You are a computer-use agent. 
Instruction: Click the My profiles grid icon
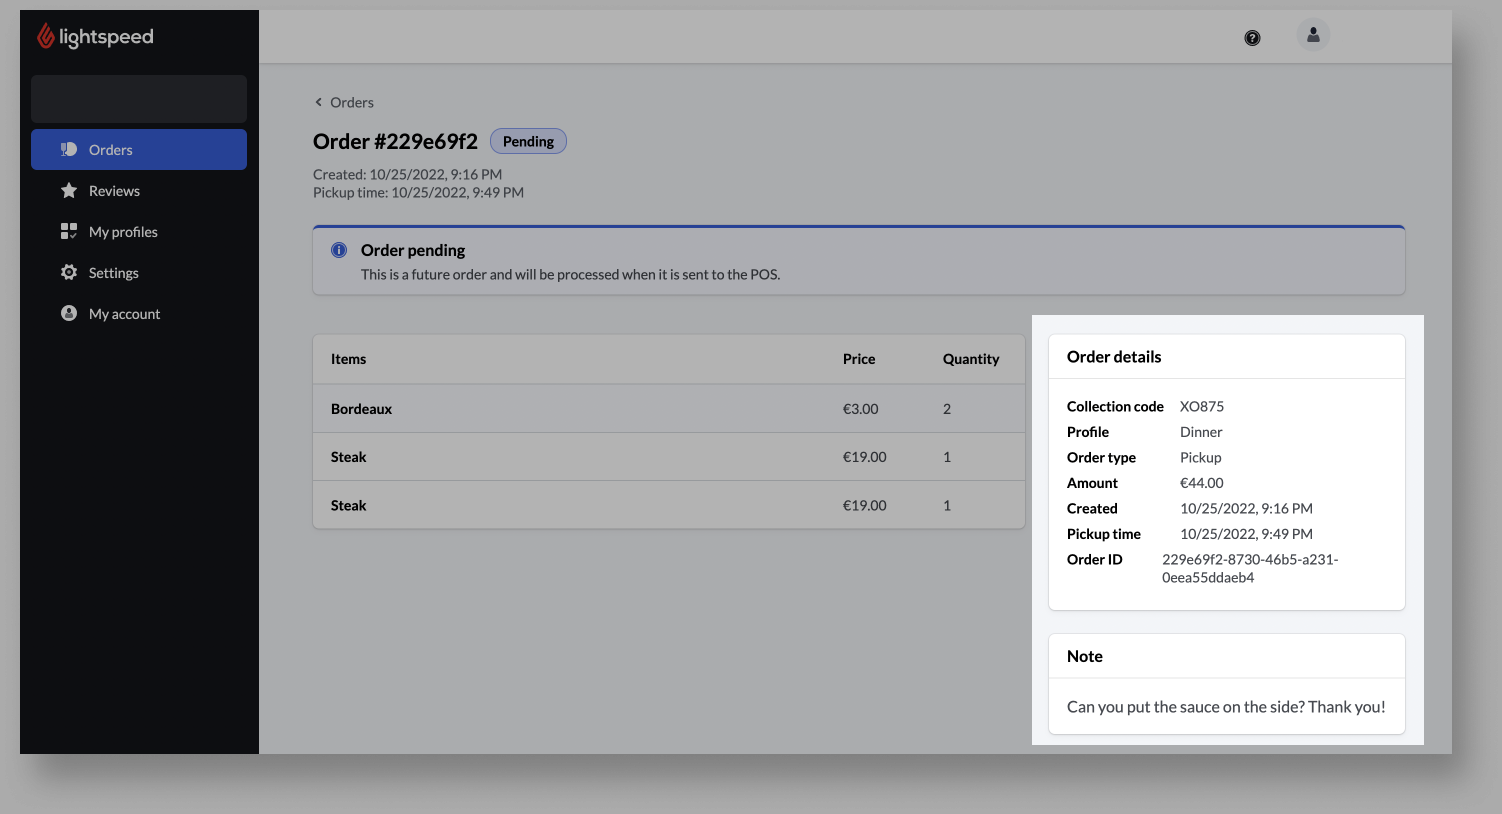[68, 231]
